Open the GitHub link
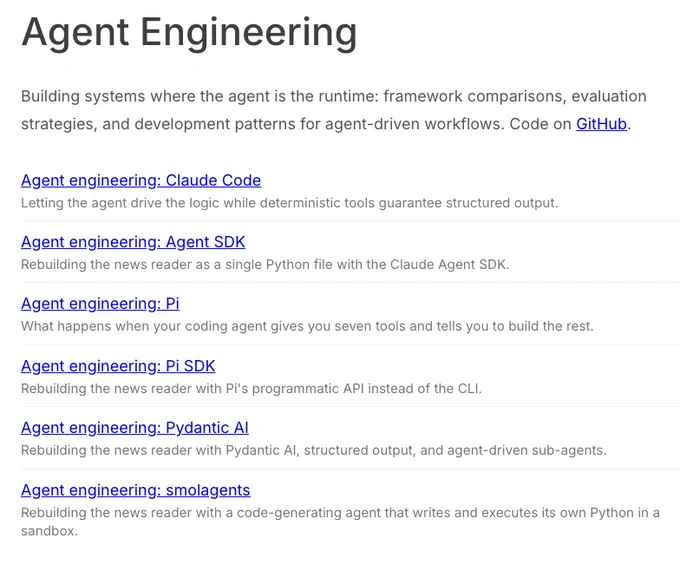The image size is (680, 571). 601,124
